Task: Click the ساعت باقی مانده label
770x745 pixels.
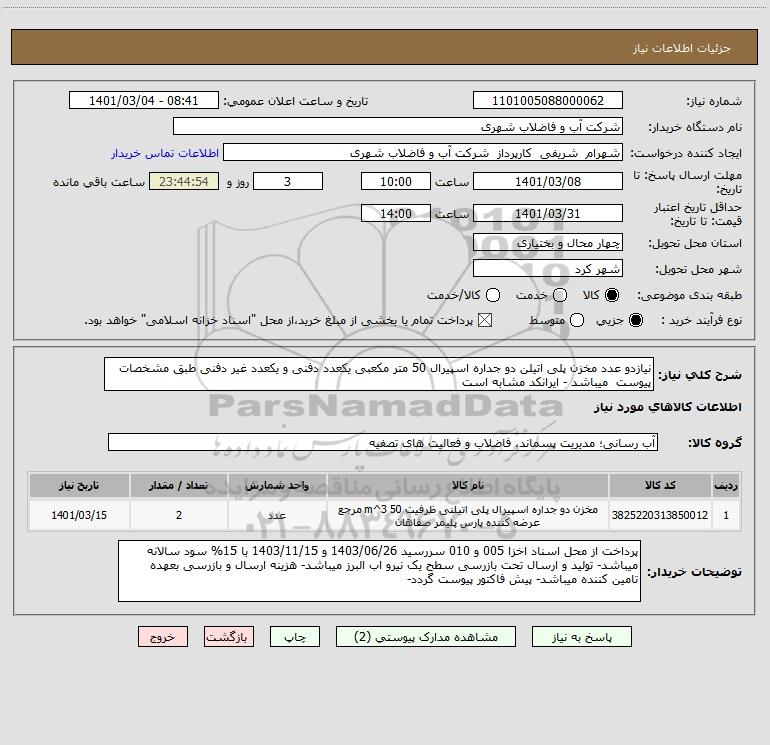Action: (x=99, y=182)
